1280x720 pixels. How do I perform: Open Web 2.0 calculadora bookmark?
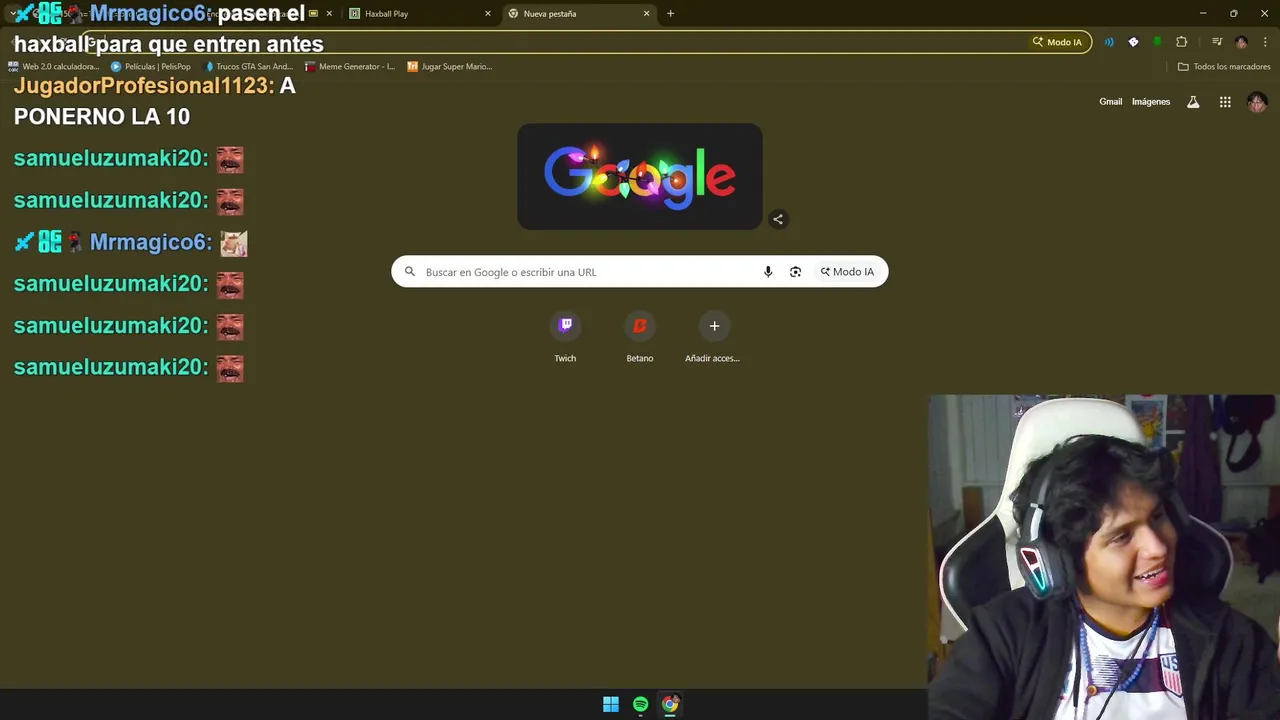pyautogui.click(x=53, y=67)
